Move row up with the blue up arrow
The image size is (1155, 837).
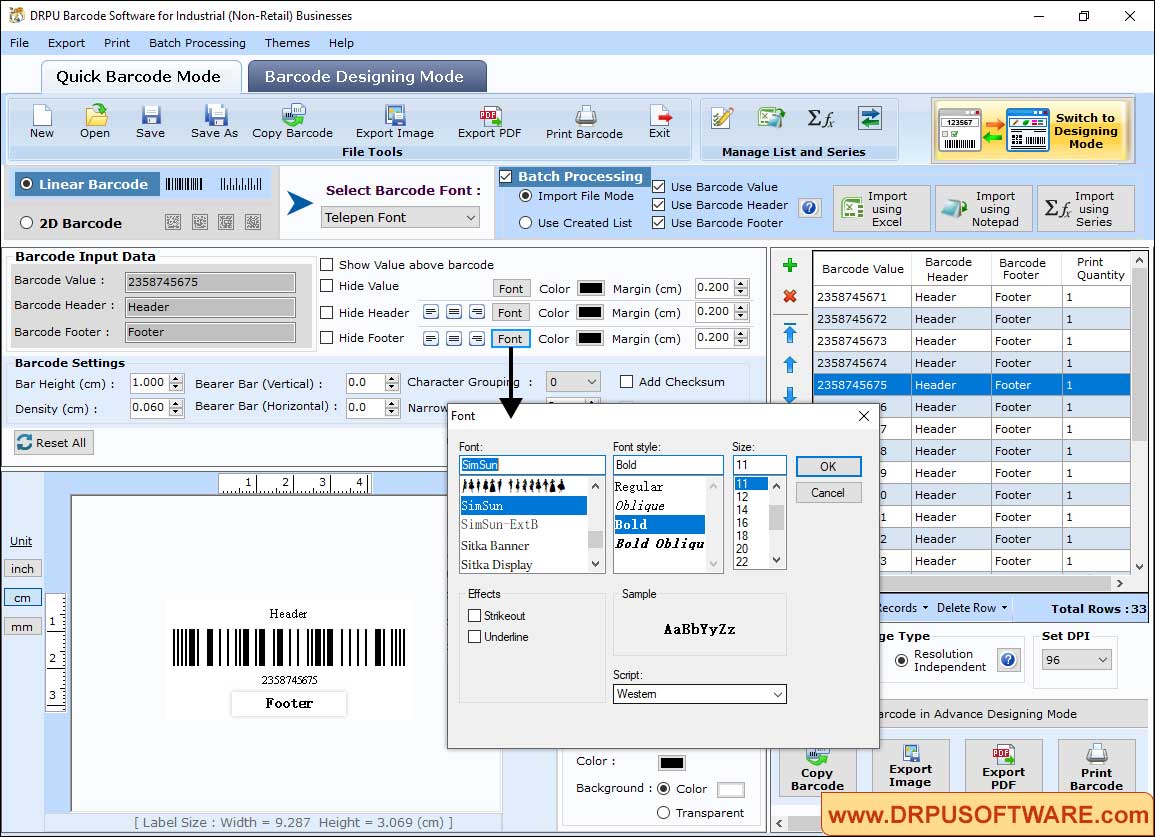pos(790,365)
